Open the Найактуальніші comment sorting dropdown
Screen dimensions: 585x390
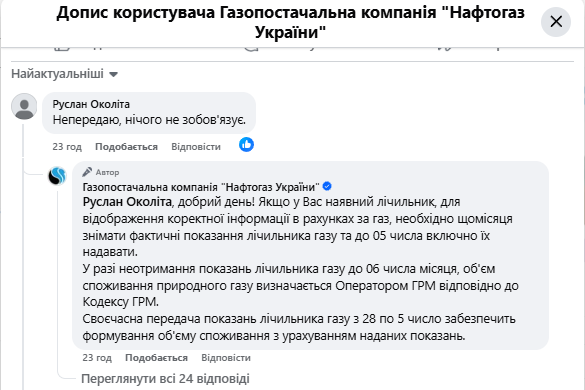pyautogui.click(x=65, y=74)
